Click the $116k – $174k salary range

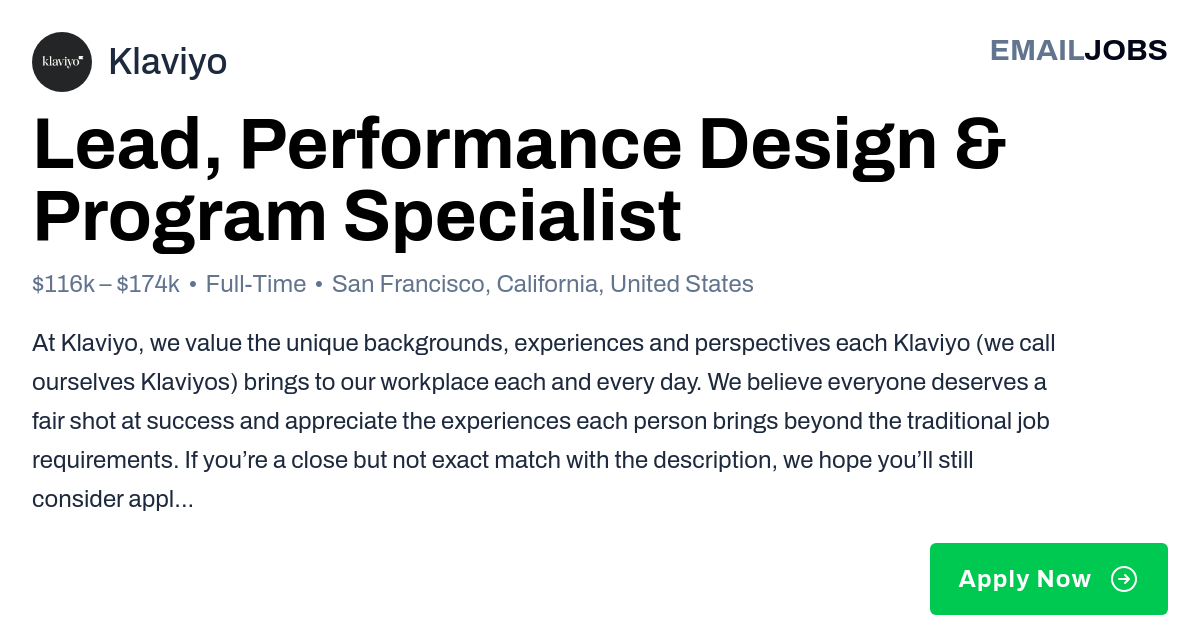(x=106, y=284)
